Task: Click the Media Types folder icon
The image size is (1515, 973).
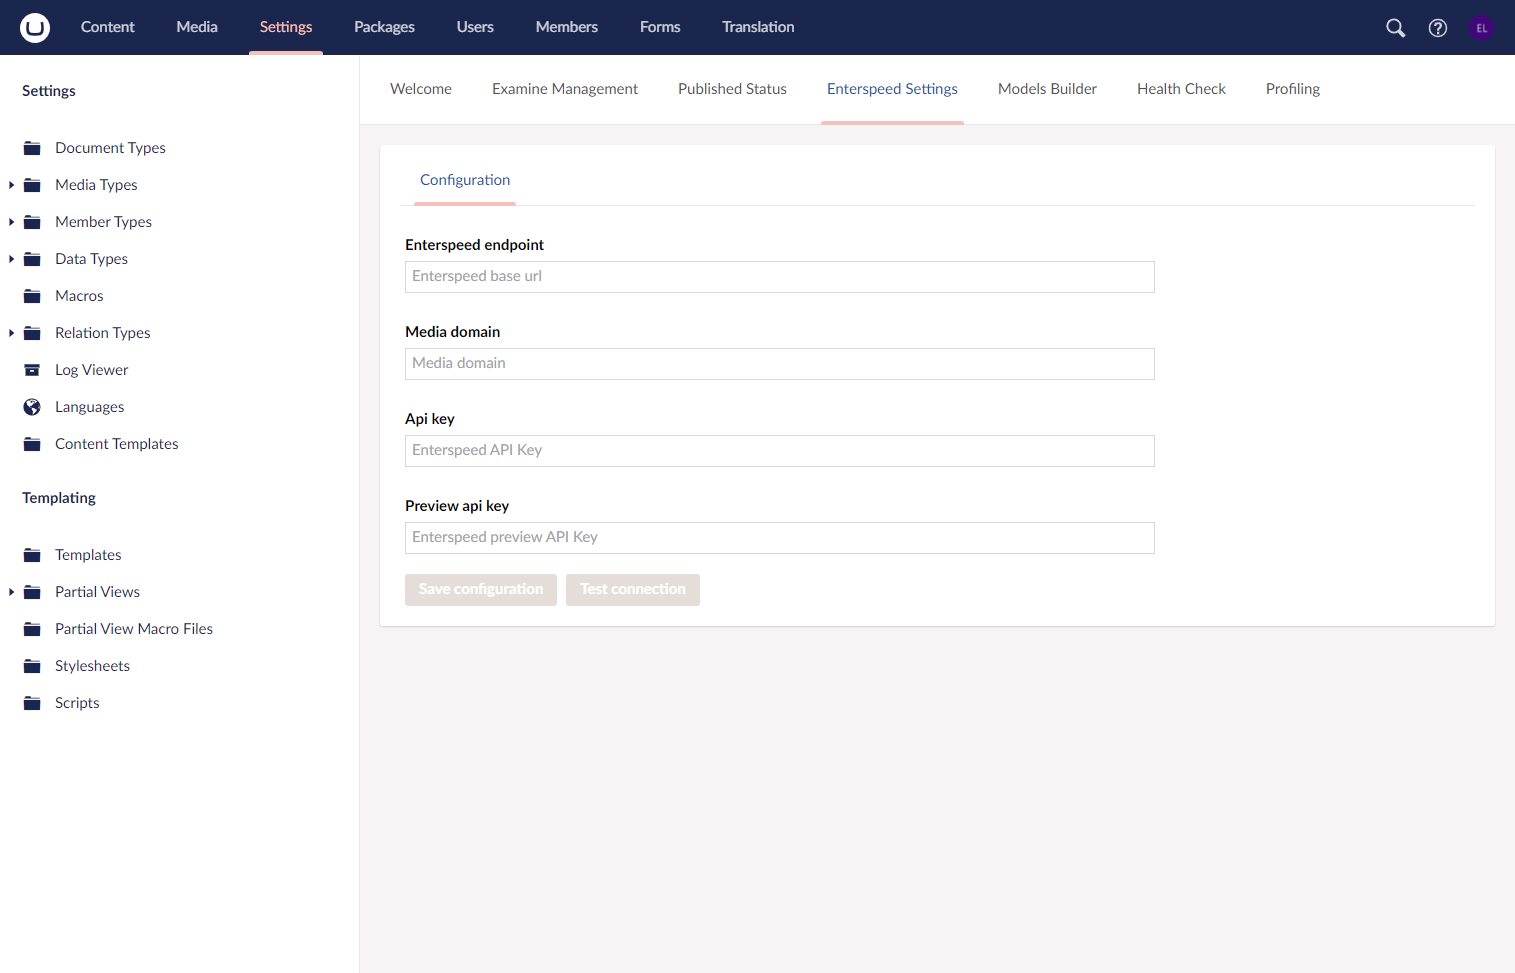Action: point(32,185)
